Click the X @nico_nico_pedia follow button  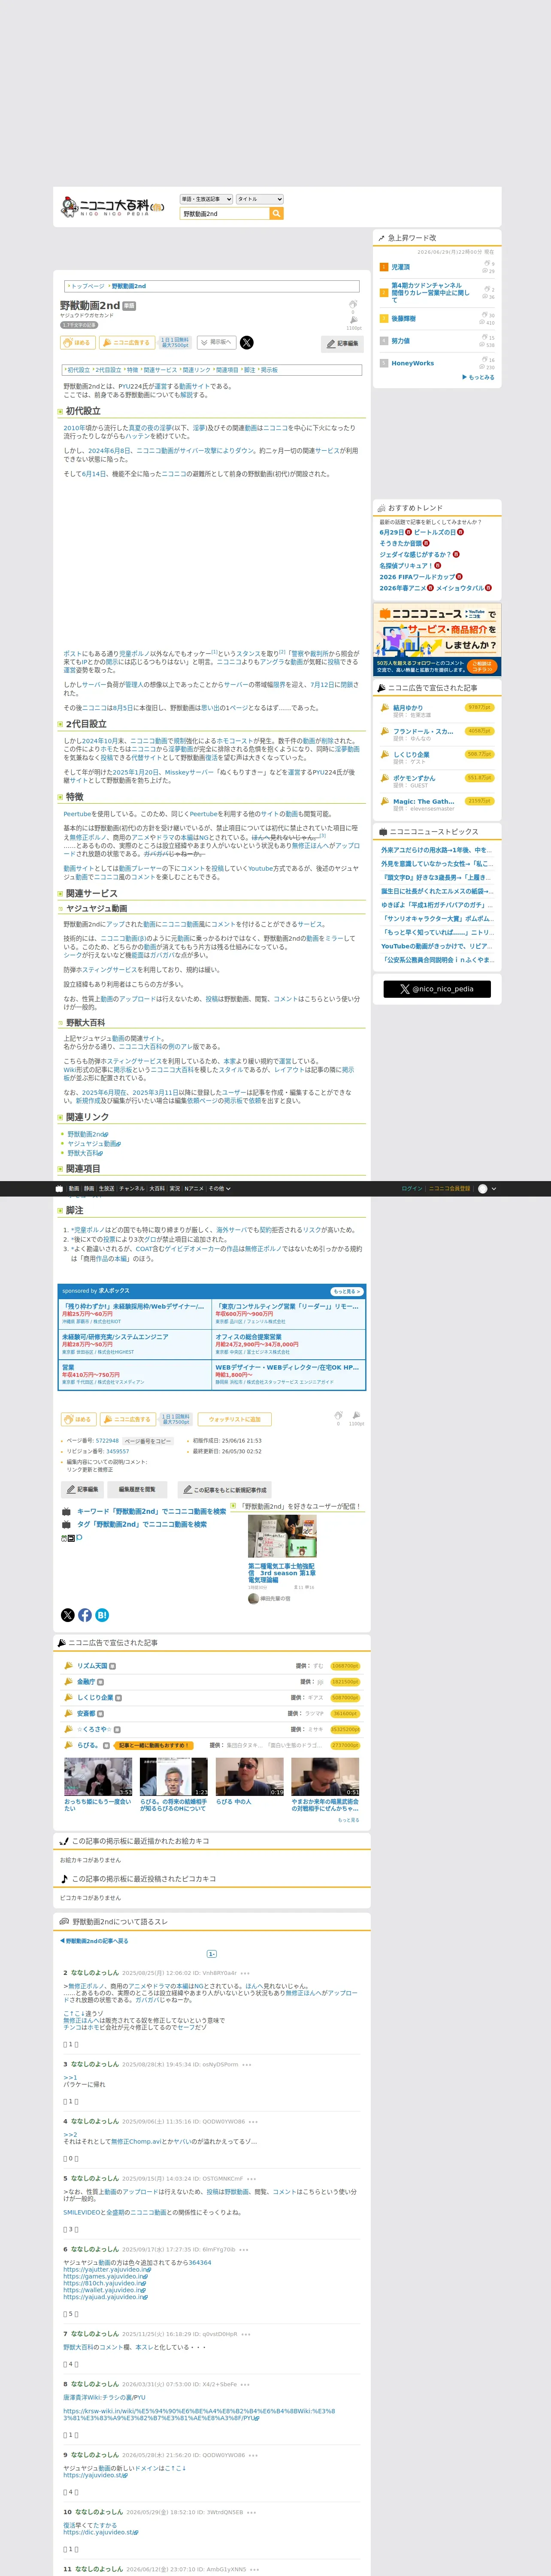[437, 989]
